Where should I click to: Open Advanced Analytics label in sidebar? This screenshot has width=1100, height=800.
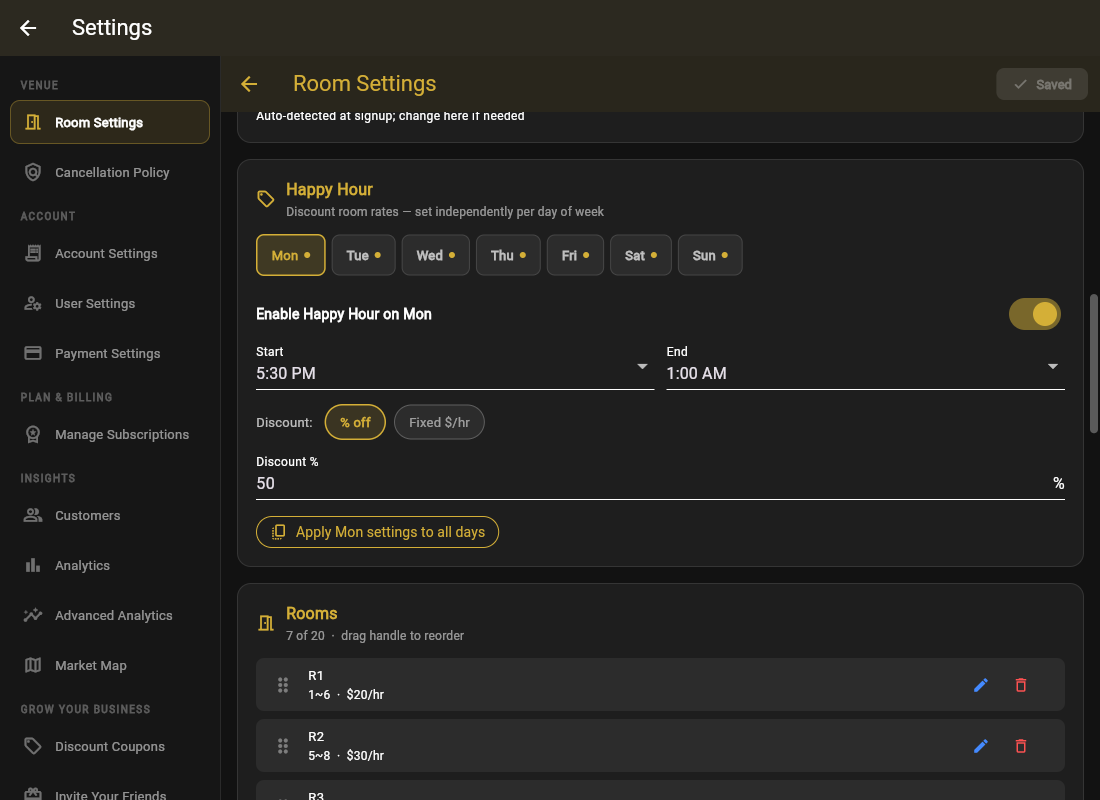(x=114, y=615)
